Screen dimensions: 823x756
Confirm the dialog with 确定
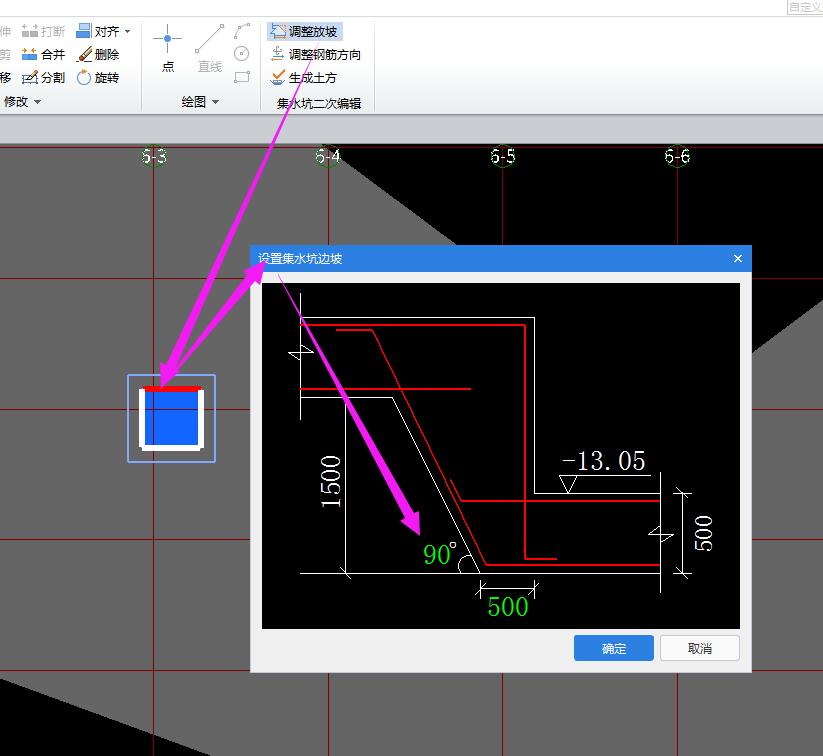(x=614, y=648)
